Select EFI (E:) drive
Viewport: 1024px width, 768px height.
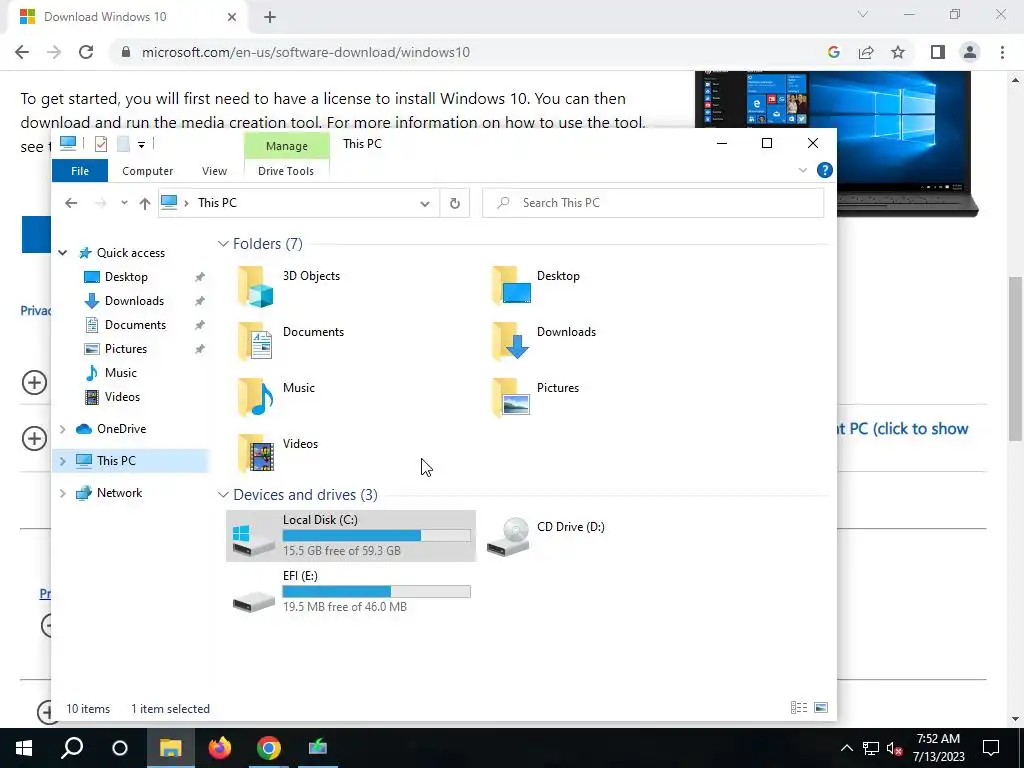tap(351, 591)
